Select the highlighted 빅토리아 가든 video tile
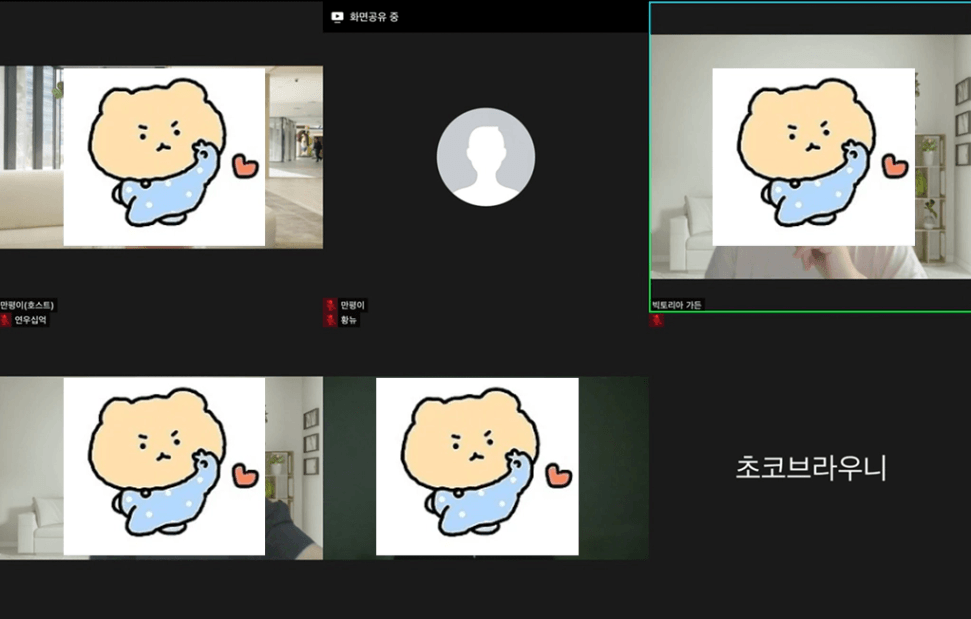The height and width of the screenshot is (619, 971). (811, 157)
